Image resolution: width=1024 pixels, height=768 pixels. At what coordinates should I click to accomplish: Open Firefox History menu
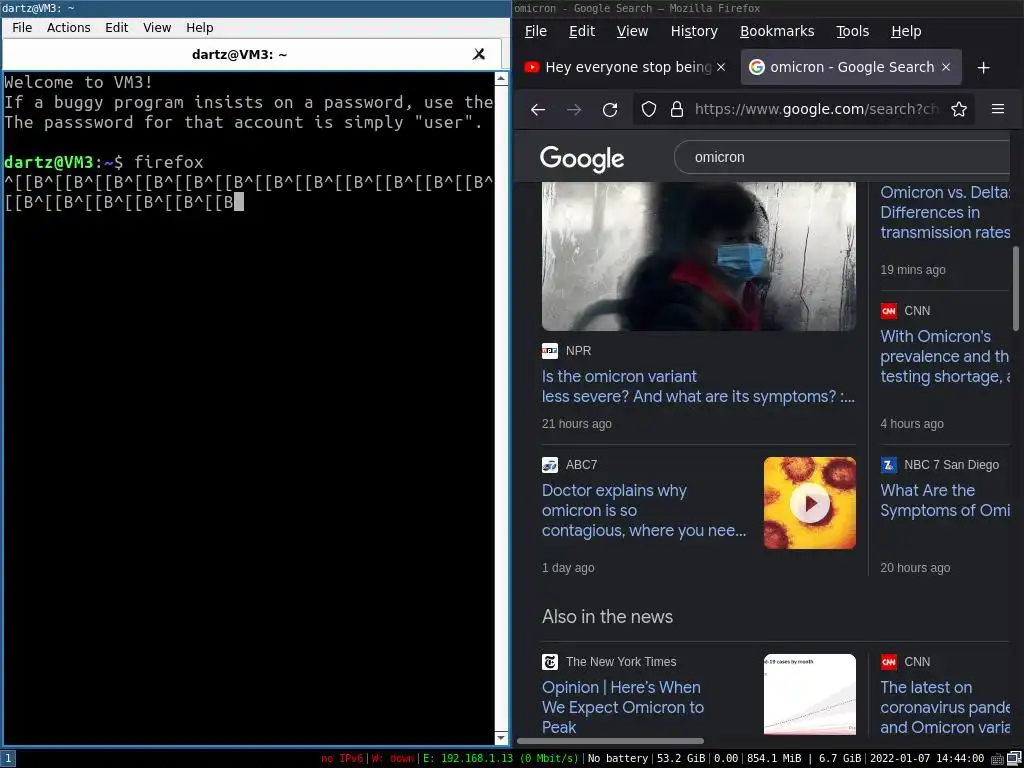694,31
